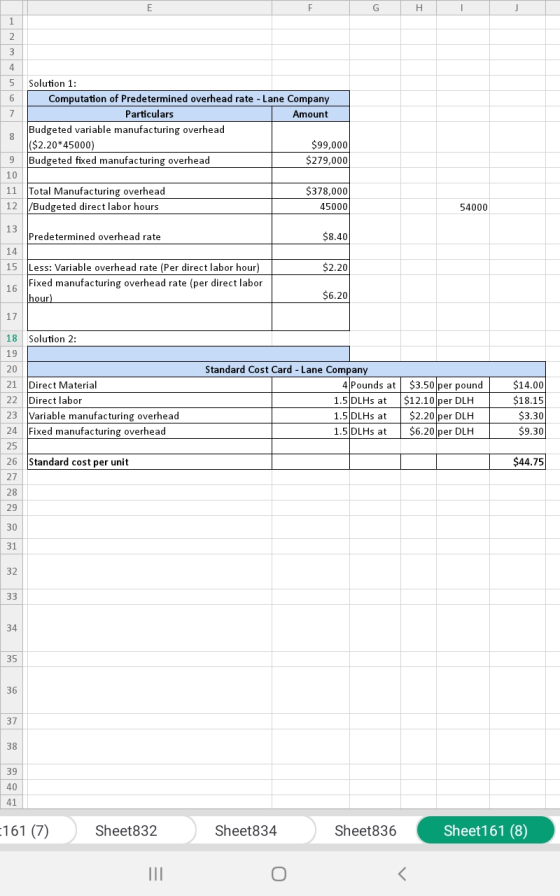The width and height of the screenshot is (560, 896).
Task: Click the 'Less: Variable overhead rate' cell
Action: [149, 267]
